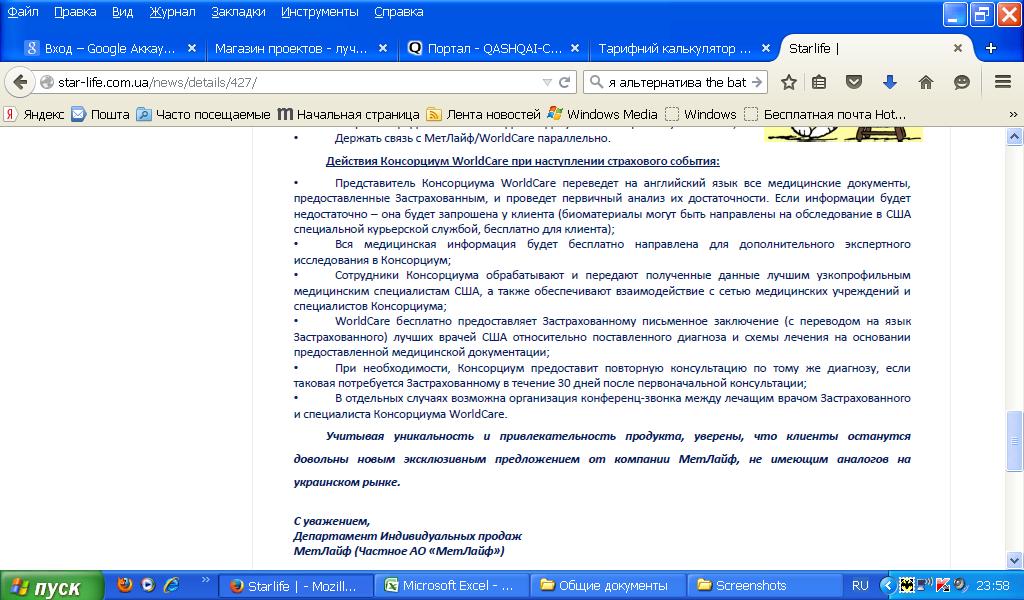Expand the Quick Launch overflow chevron
The width and height of the screenshot is (1024, 600).
(206, 580)
